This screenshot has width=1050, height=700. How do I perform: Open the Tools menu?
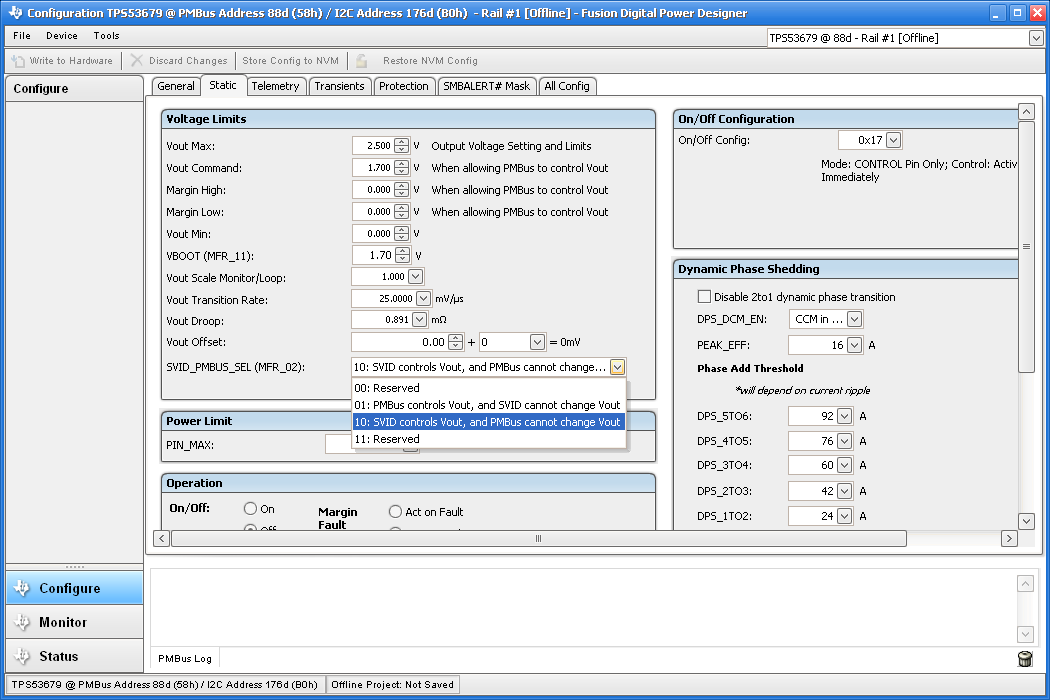click(106, 36)
